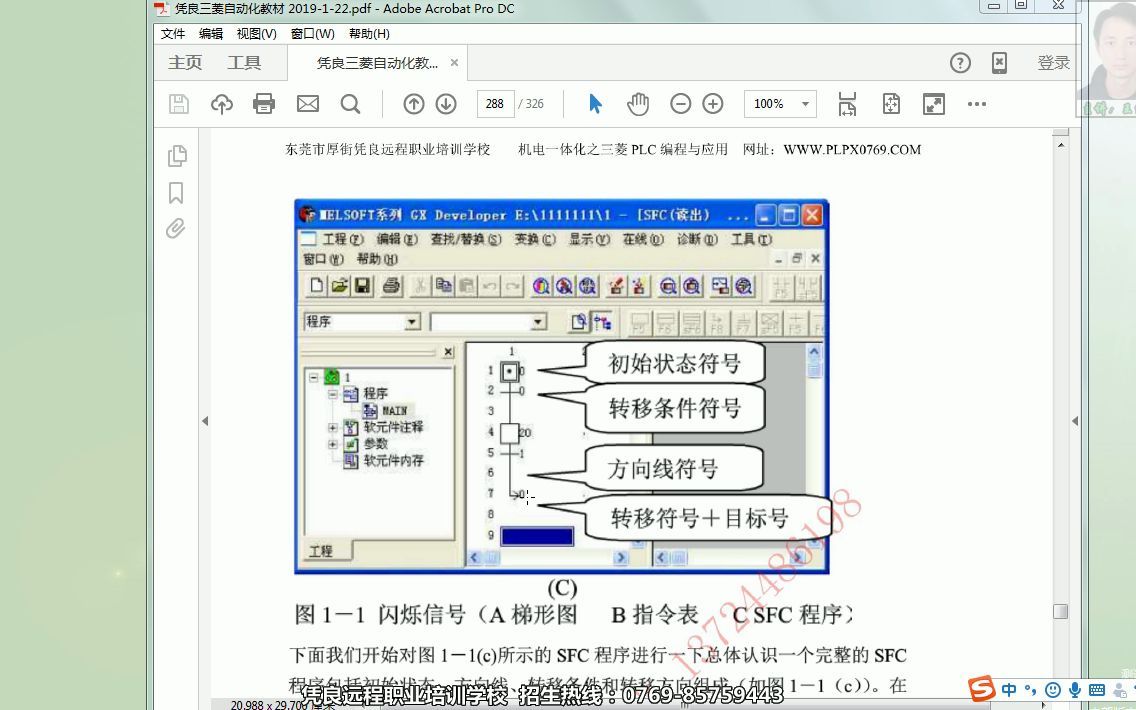Viewport: 1136px width, 710px height.
Task: Activate the selection arrow tool
Action: coord(595,103)
